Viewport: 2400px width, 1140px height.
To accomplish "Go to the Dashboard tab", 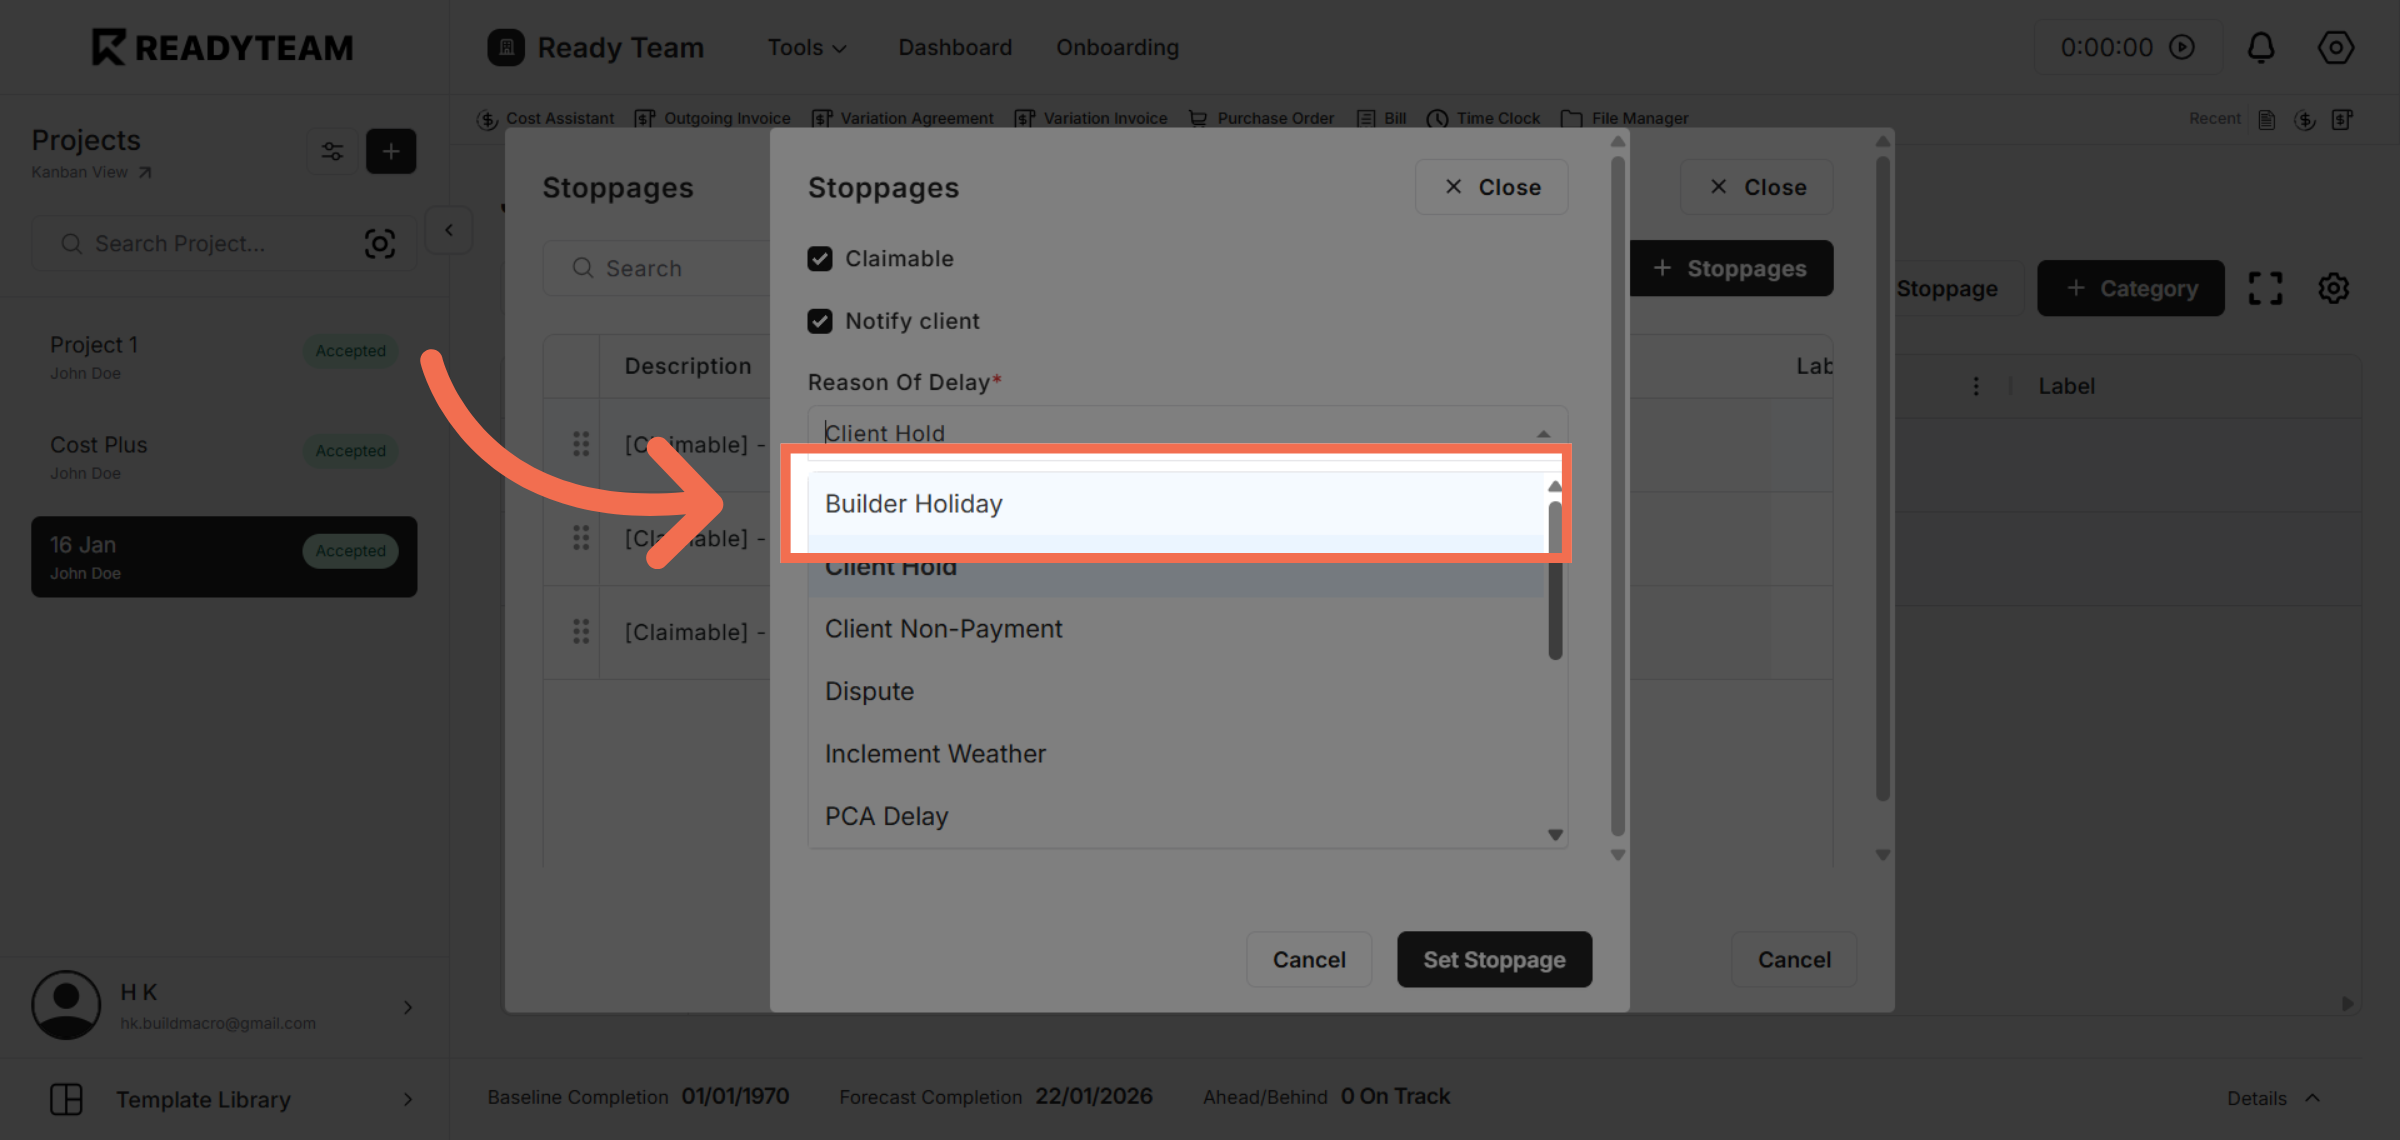I will click(954, 47).
